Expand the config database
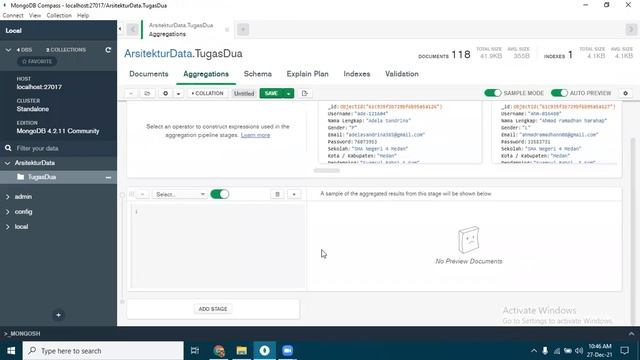Image resolution: width=640 pixels, height=360 pixels. 7,212
